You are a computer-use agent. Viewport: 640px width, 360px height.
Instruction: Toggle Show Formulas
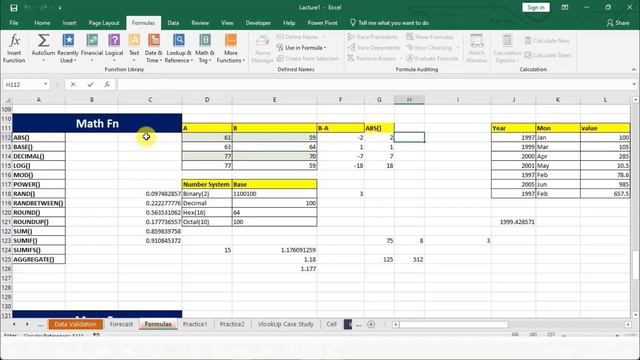click(x=429, y=37)
